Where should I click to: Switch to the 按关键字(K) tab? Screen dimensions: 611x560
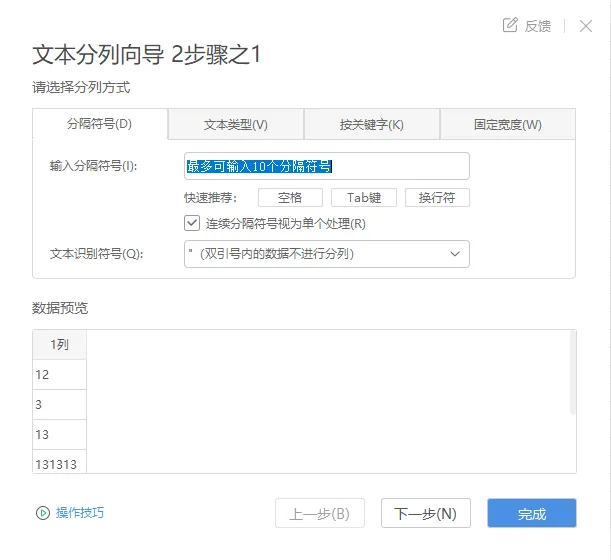[x=371, y=125]
